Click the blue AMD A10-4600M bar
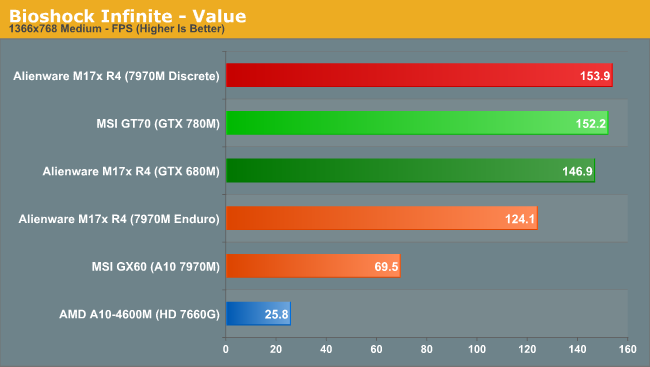This screenshot has height=367, width=650. coord(258,314)
